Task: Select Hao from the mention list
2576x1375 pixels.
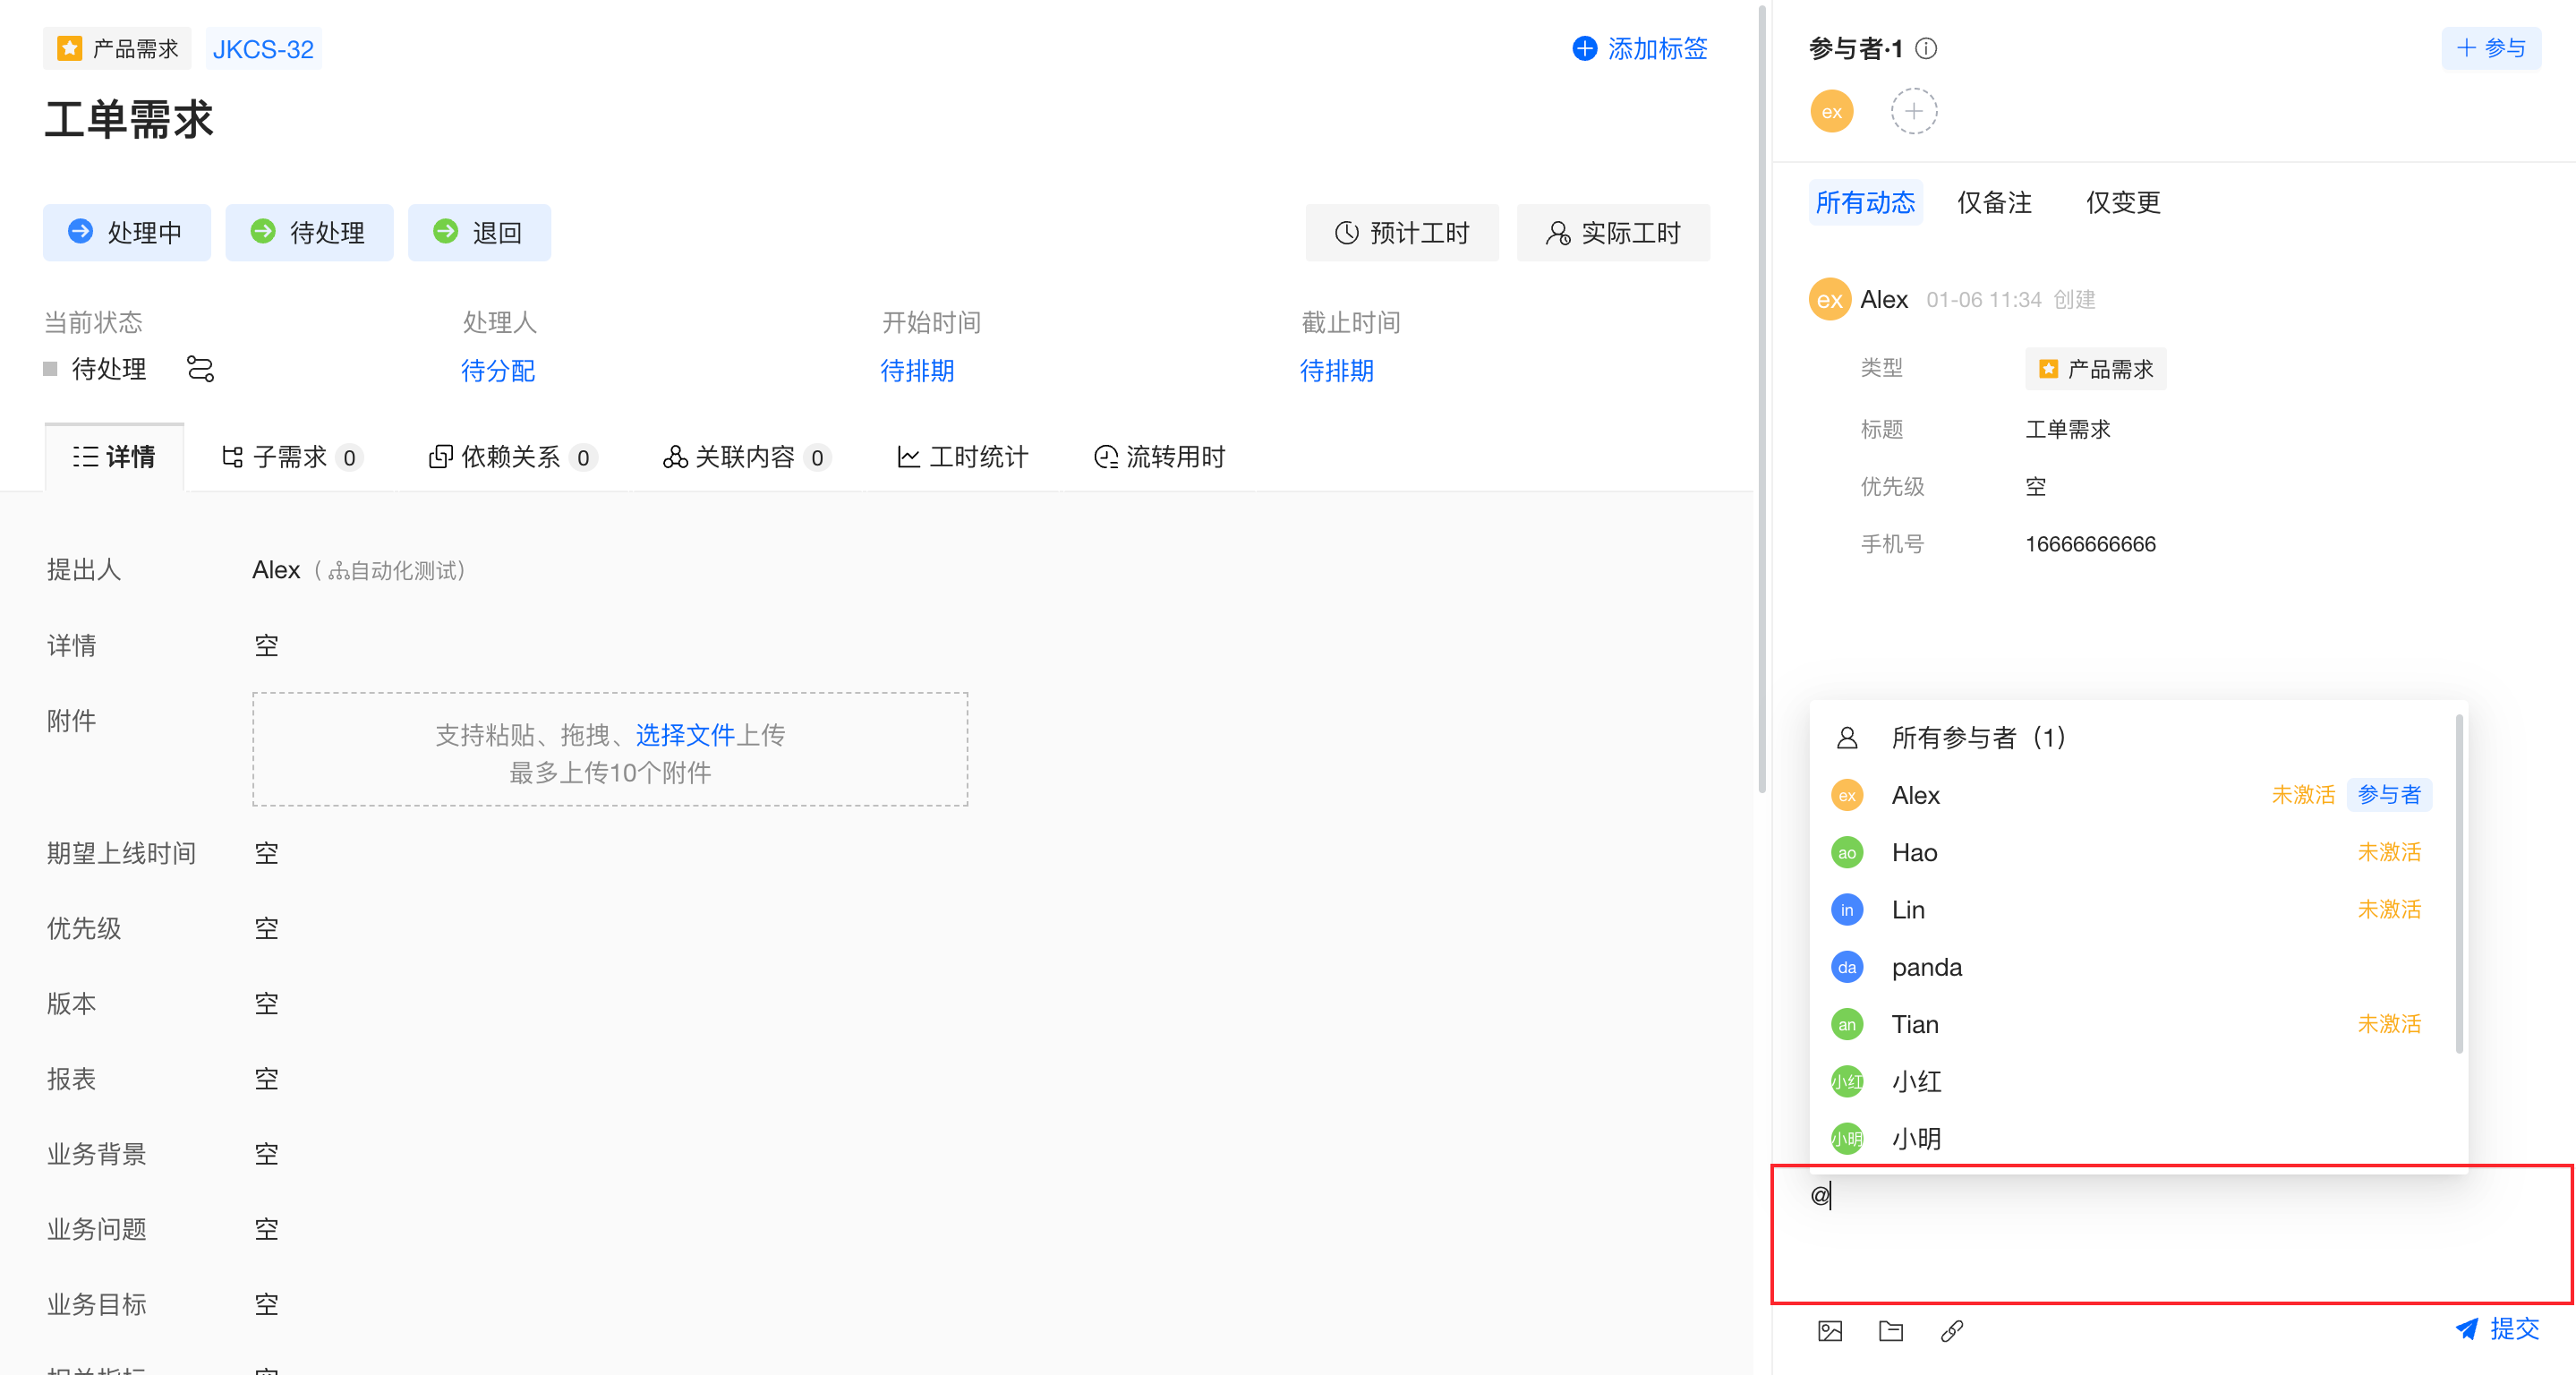Action: pyautogui.click(x=1914, y=852)
